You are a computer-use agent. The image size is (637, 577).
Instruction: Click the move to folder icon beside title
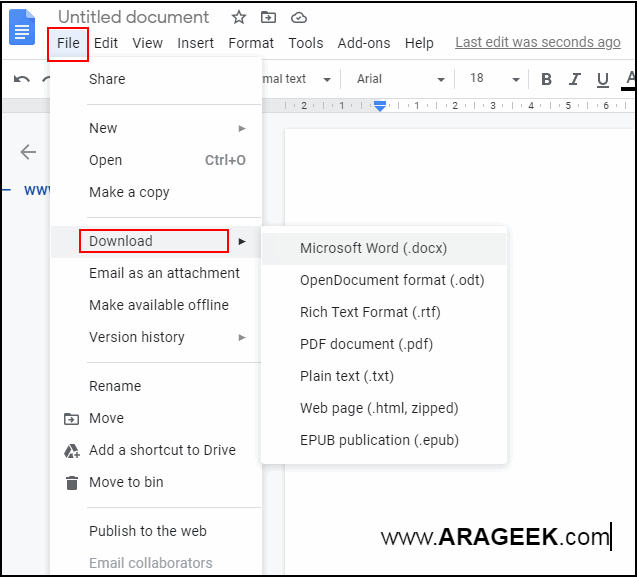pyautogui.click(x=268, y=17)
